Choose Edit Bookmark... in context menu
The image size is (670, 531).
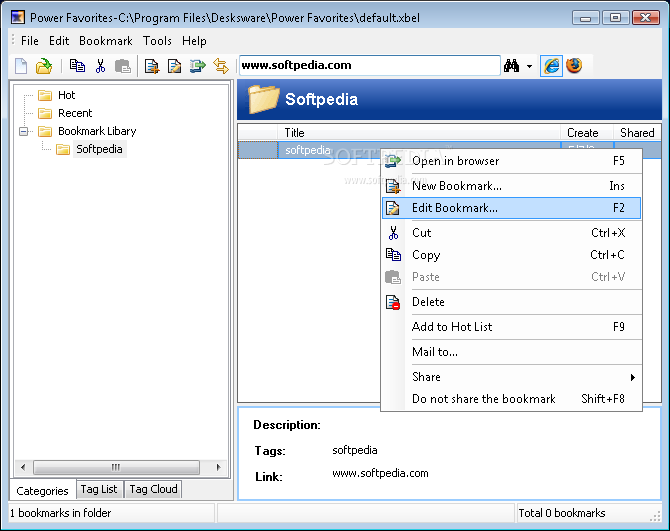point(511,208)
